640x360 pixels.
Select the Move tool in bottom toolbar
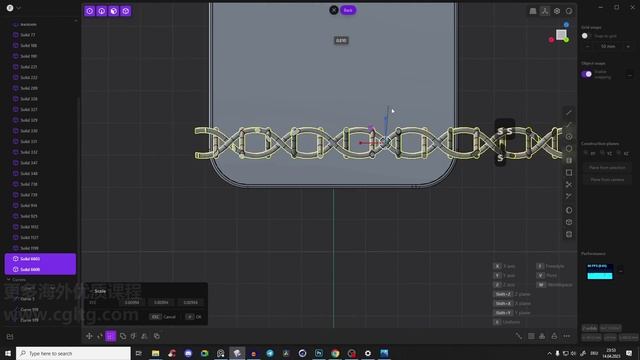click(x=89, y=336)
